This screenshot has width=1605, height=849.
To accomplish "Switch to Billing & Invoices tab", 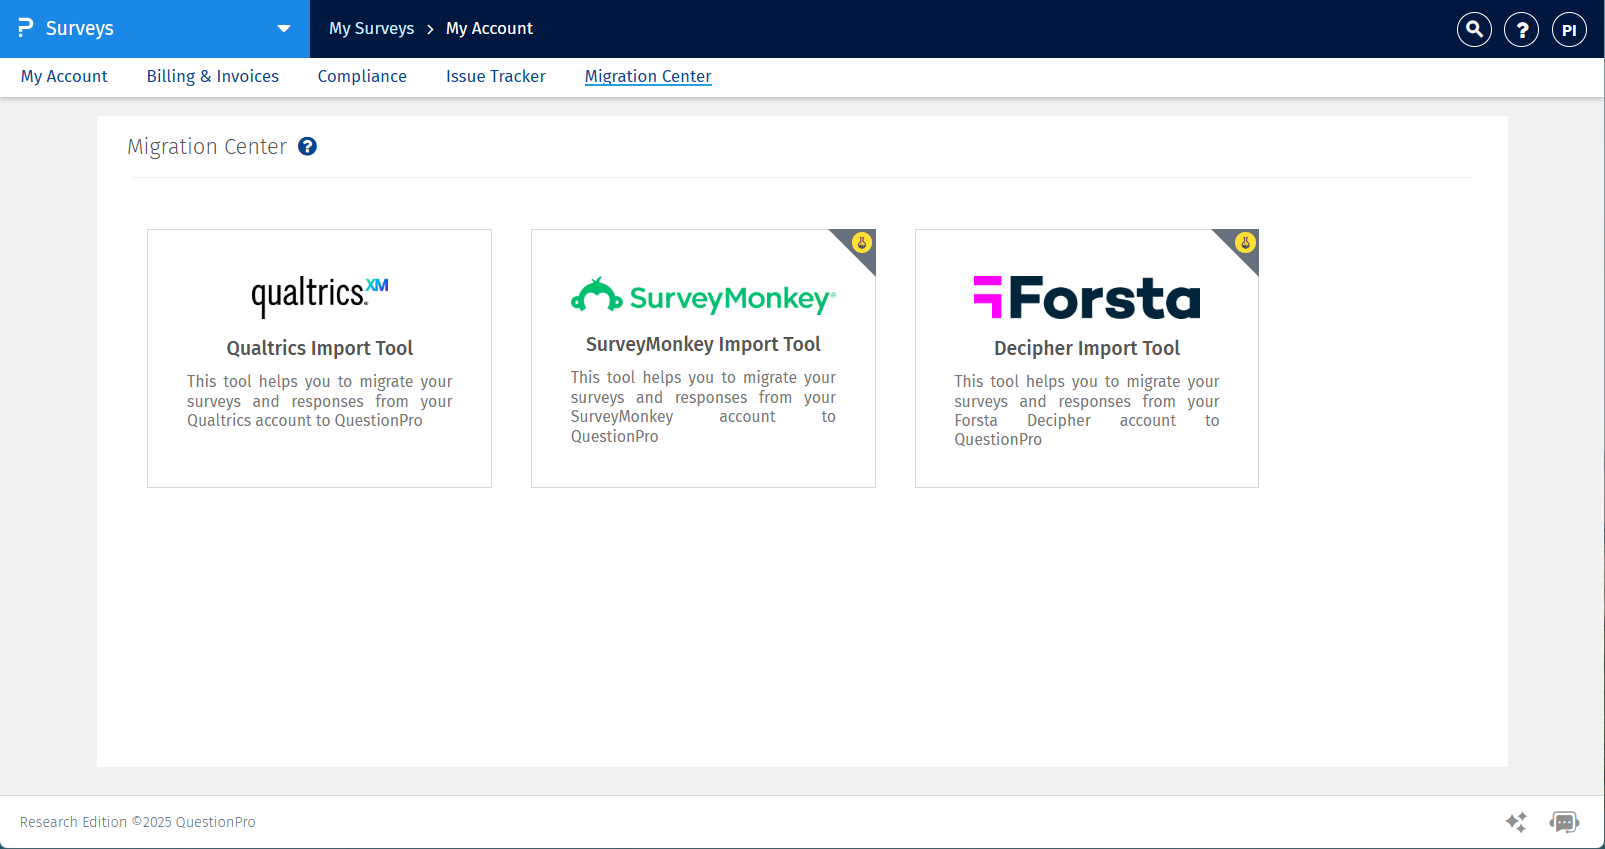I will pos(213,76).
